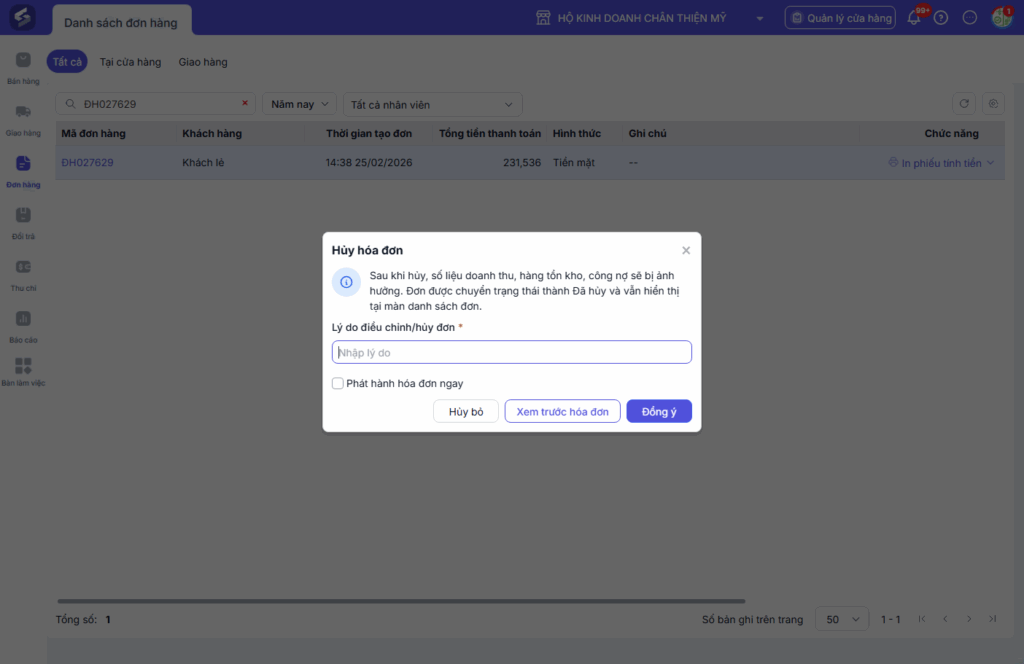Screen dimensions: 1024x664
Task: Click the Mã đơn hàng column header
Action: pyautogui.click(x=93, y=133)
